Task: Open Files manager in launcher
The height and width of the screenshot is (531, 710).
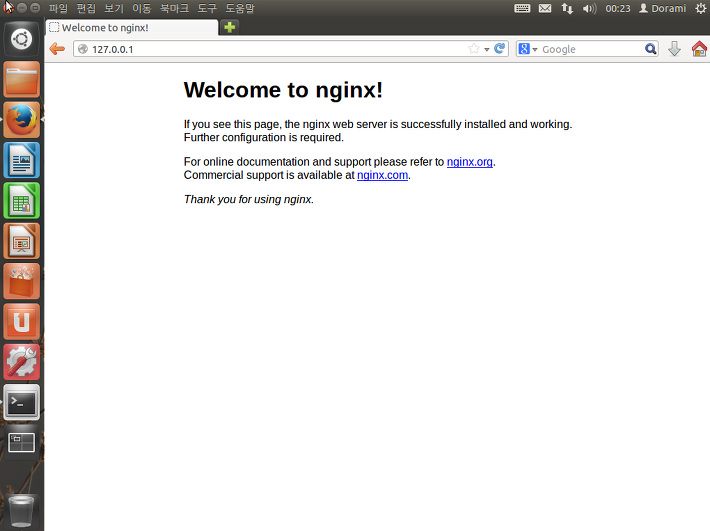Action: click(x=21, y=80)
